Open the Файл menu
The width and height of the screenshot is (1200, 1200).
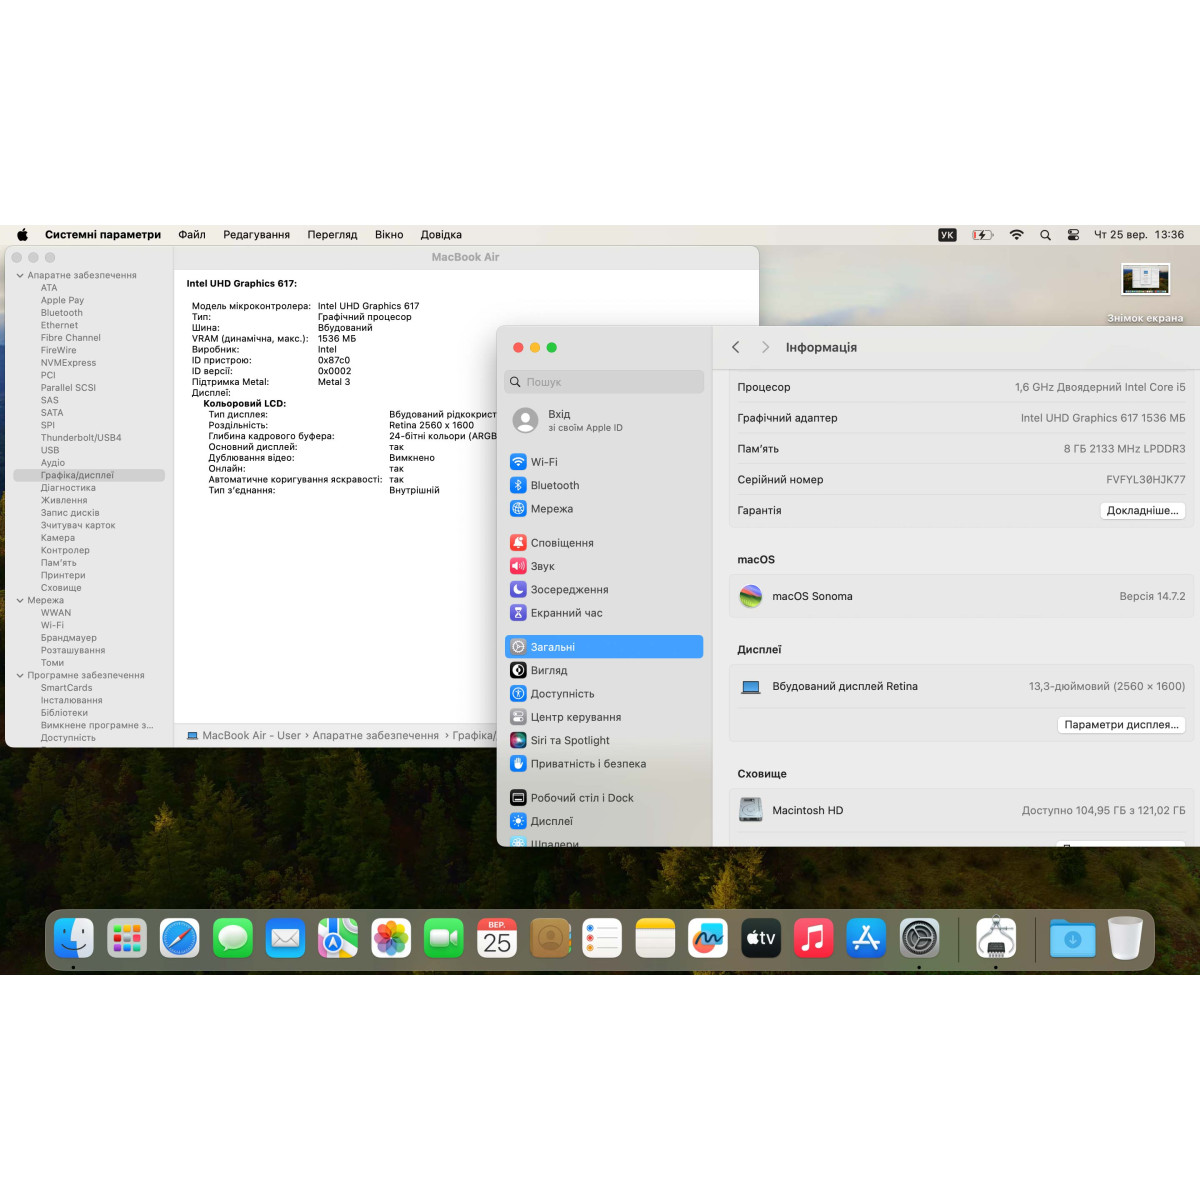192,235
